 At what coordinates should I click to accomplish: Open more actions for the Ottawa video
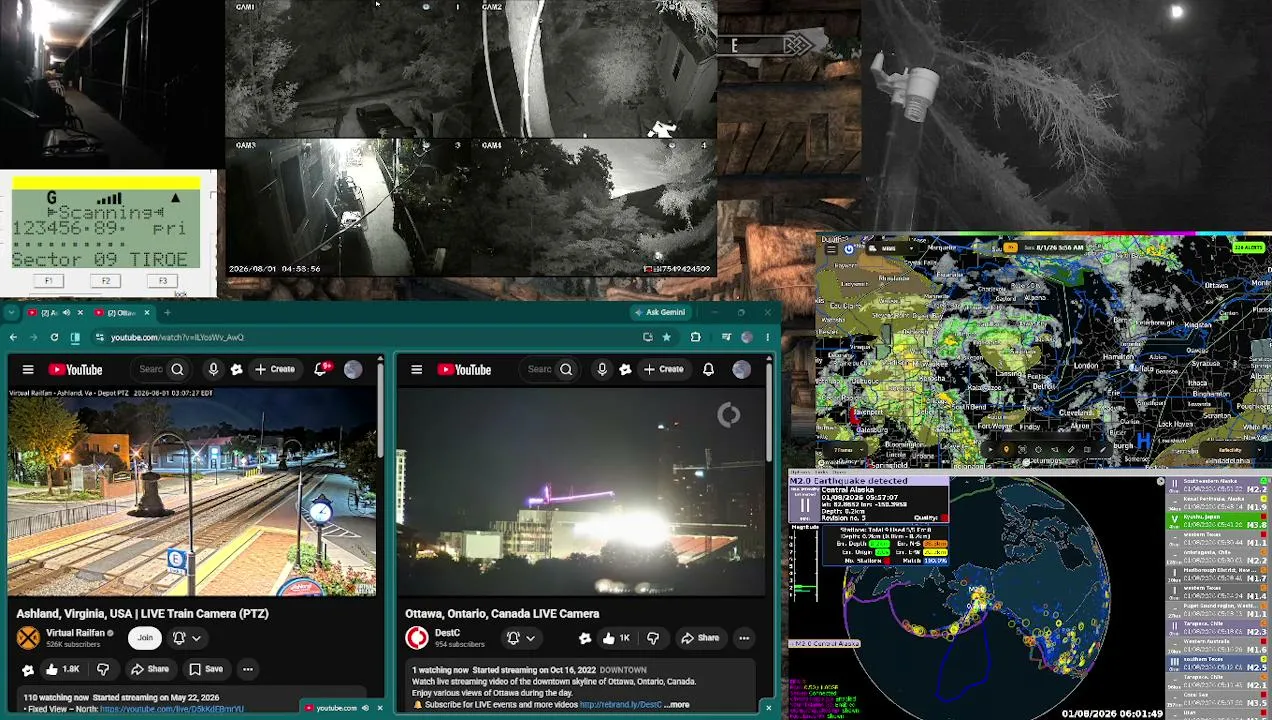tap(744, 638)
